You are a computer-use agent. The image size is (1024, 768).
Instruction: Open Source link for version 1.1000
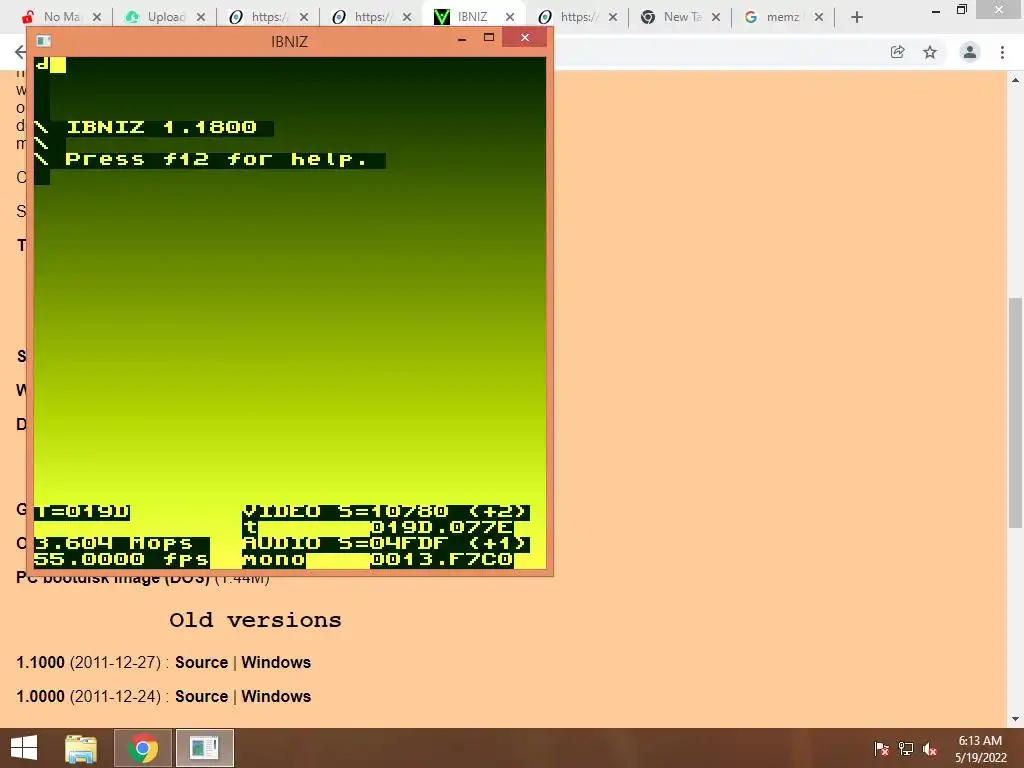click(201, 662)
